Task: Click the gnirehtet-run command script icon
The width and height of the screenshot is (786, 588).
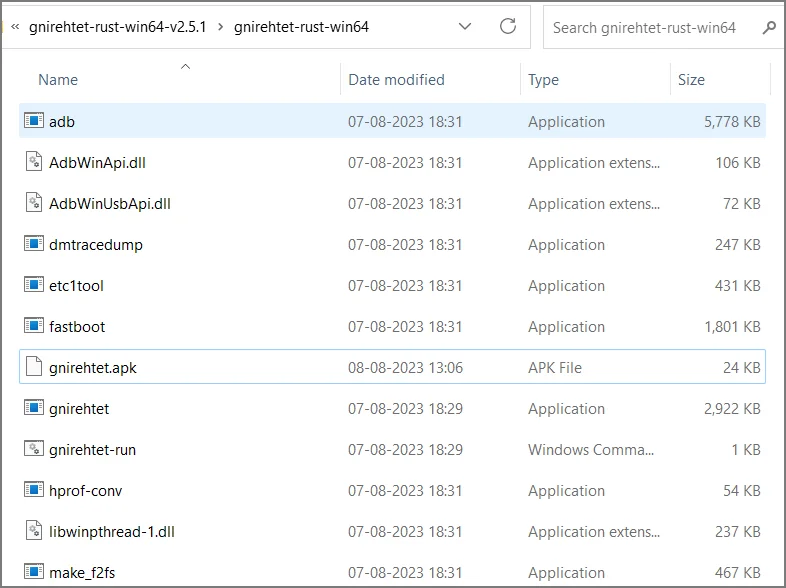Action: (34, 448)
